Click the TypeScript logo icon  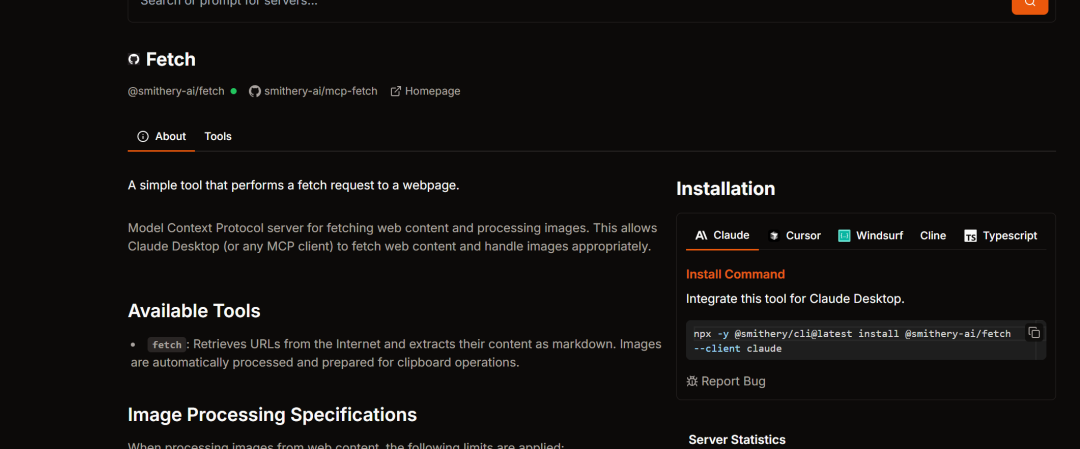tap(970, 236)
